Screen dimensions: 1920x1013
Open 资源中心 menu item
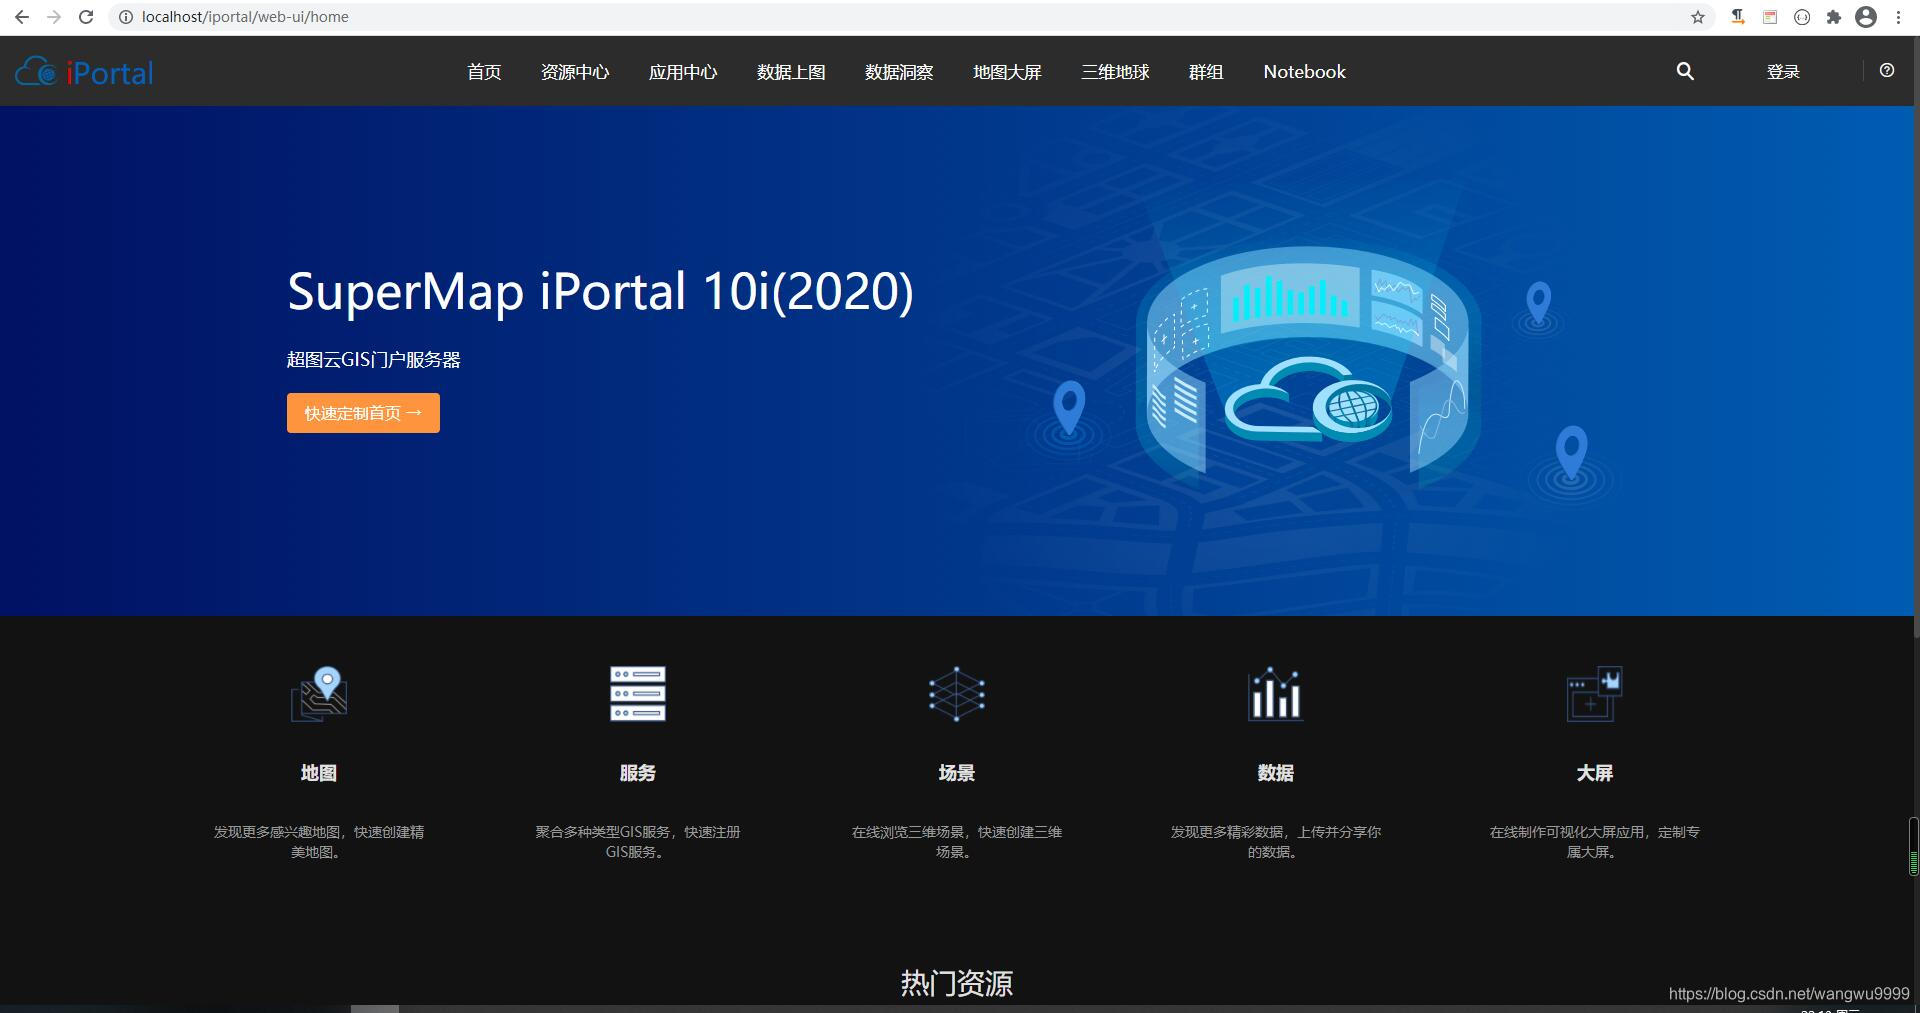tap(575, 72)
